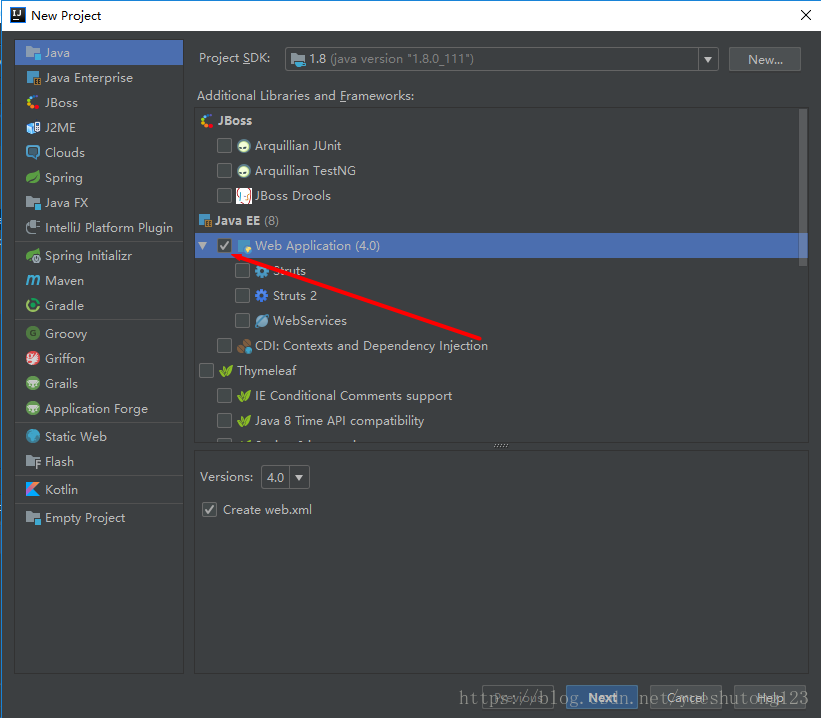Screen dimensions: 821x718
Task: Enable the WebServices checkbox
Action: (x=242, y=321)
